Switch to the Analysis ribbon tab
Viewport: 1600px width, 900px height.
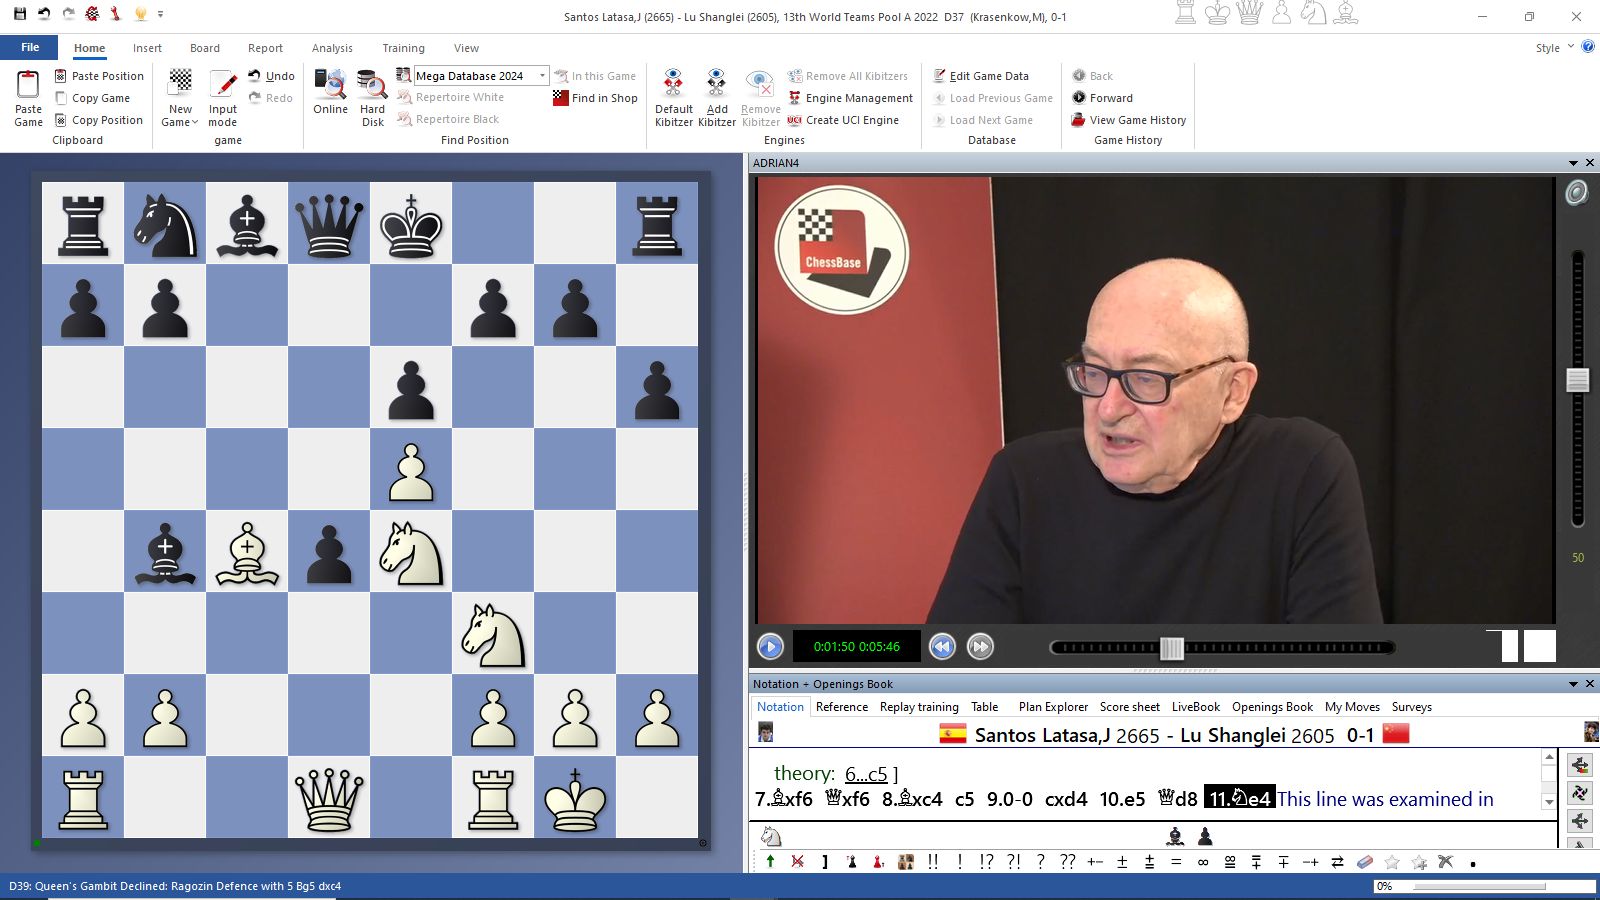pos(332,48)
